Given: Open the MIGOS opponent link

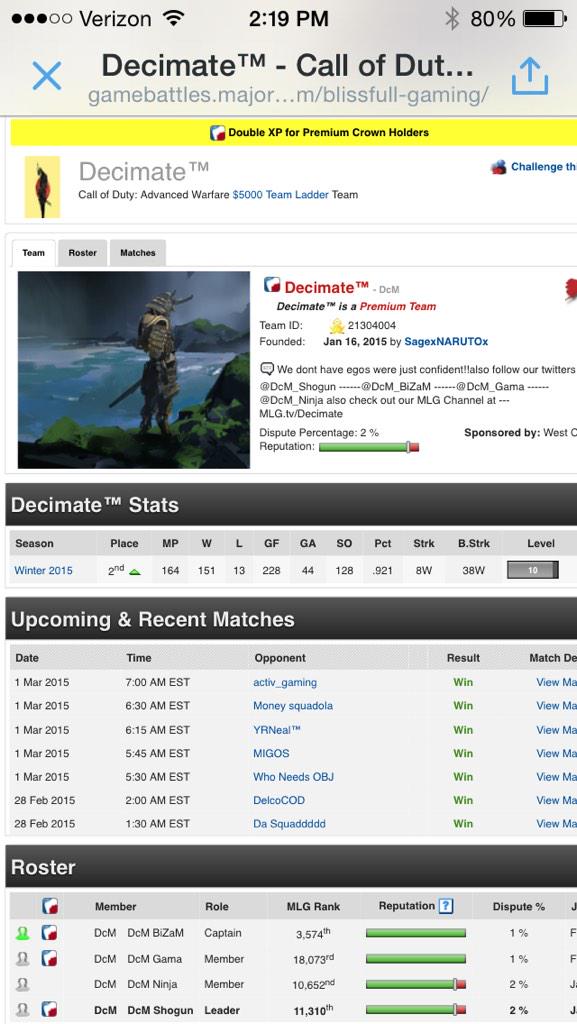Looking at the screenshot, I should tap(271, 753).
